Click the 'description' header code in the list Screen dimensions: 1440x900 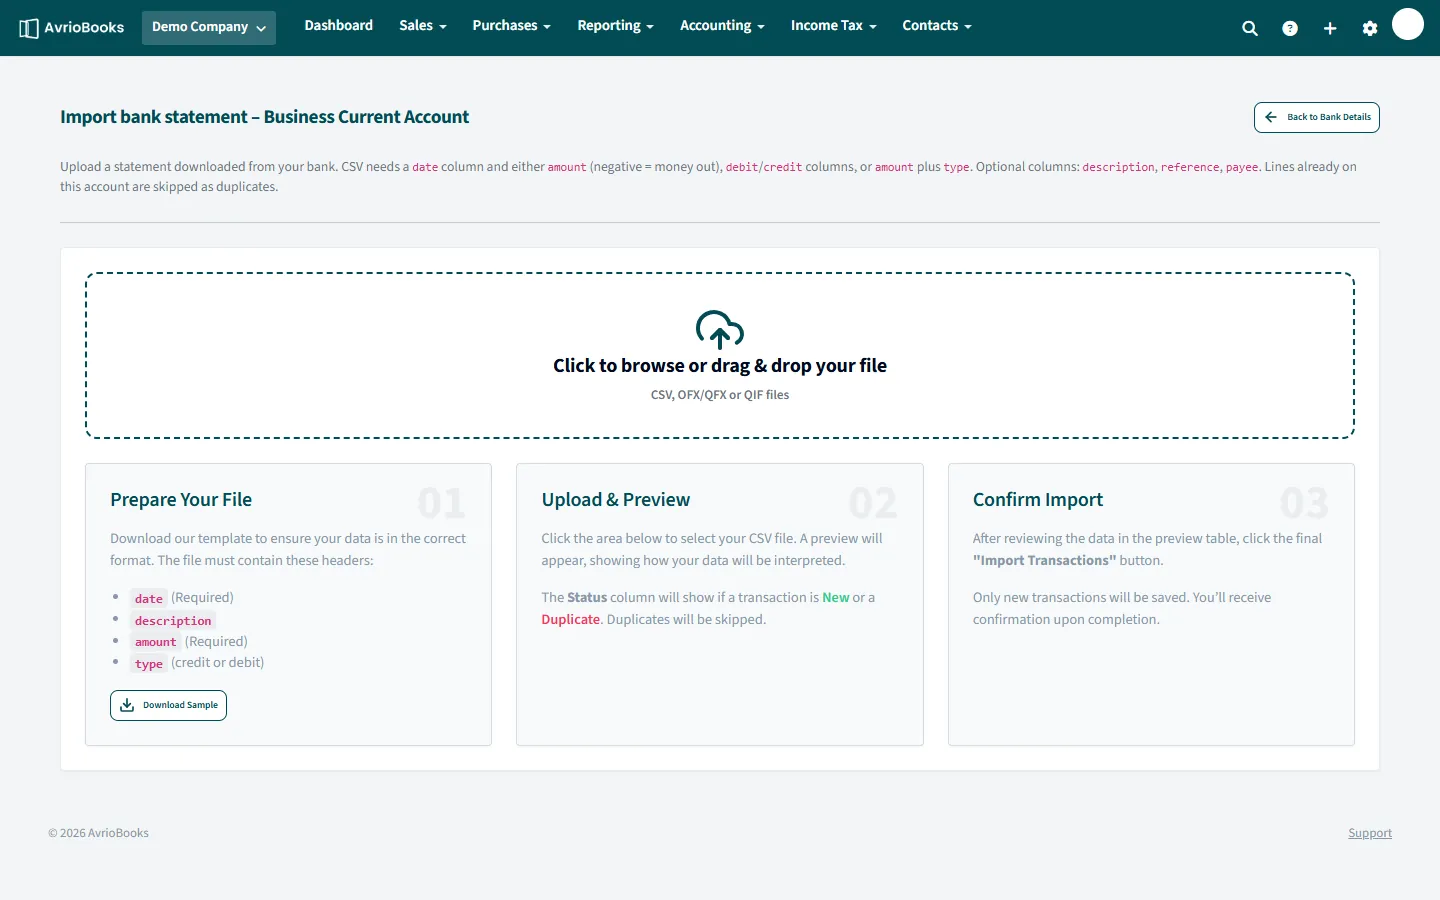(x=173, y=620)
